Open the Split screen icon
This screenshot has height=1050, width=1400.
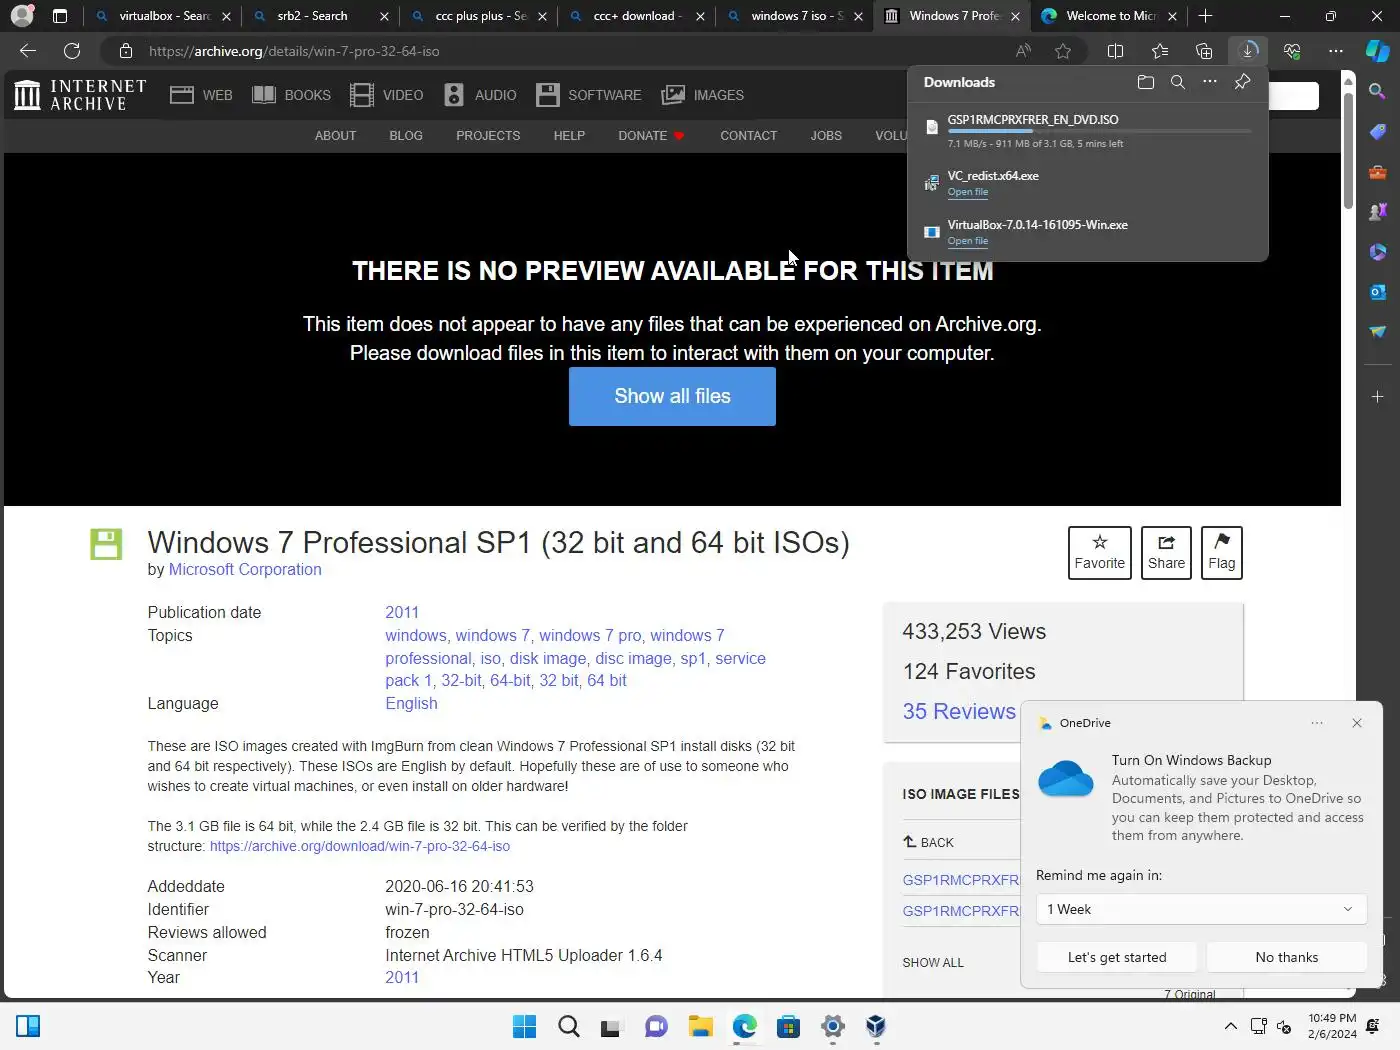1116,51
